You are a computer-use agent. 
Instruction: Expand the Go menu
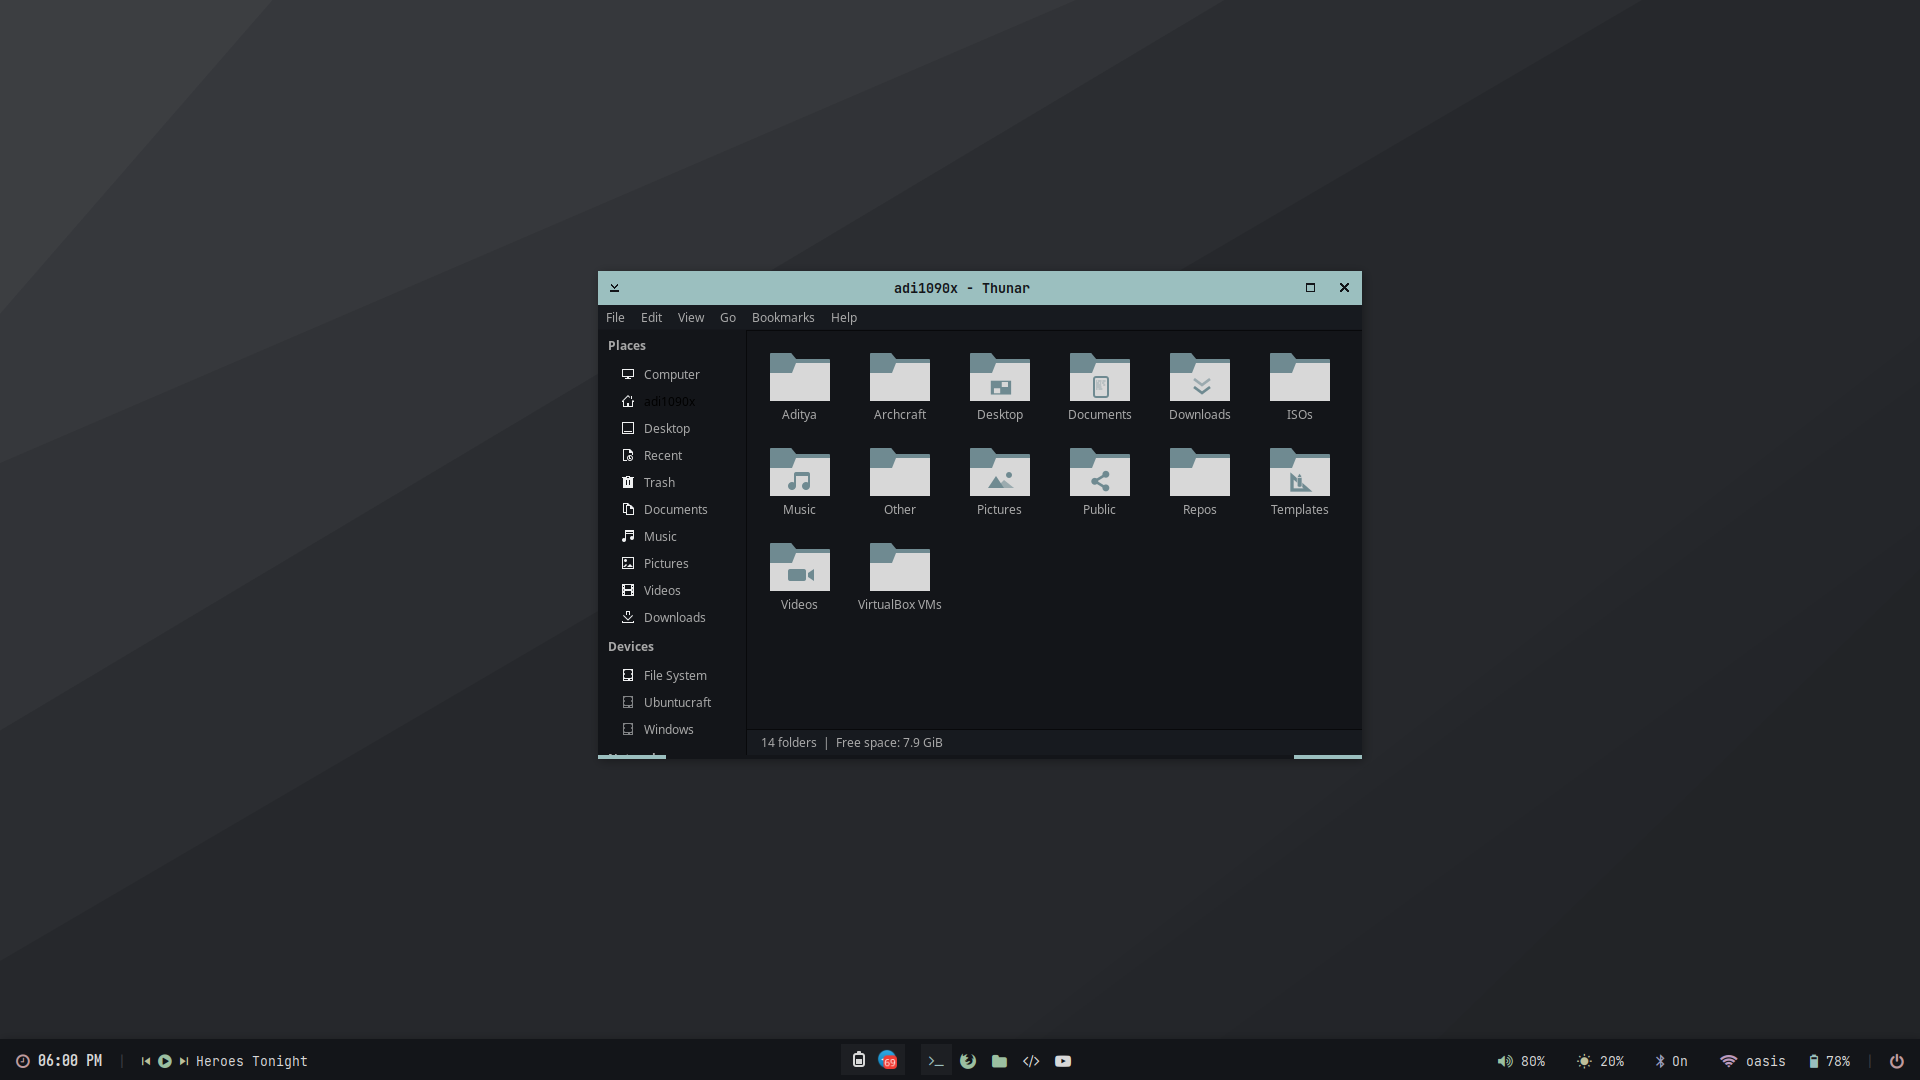click(x=728, y=317)
